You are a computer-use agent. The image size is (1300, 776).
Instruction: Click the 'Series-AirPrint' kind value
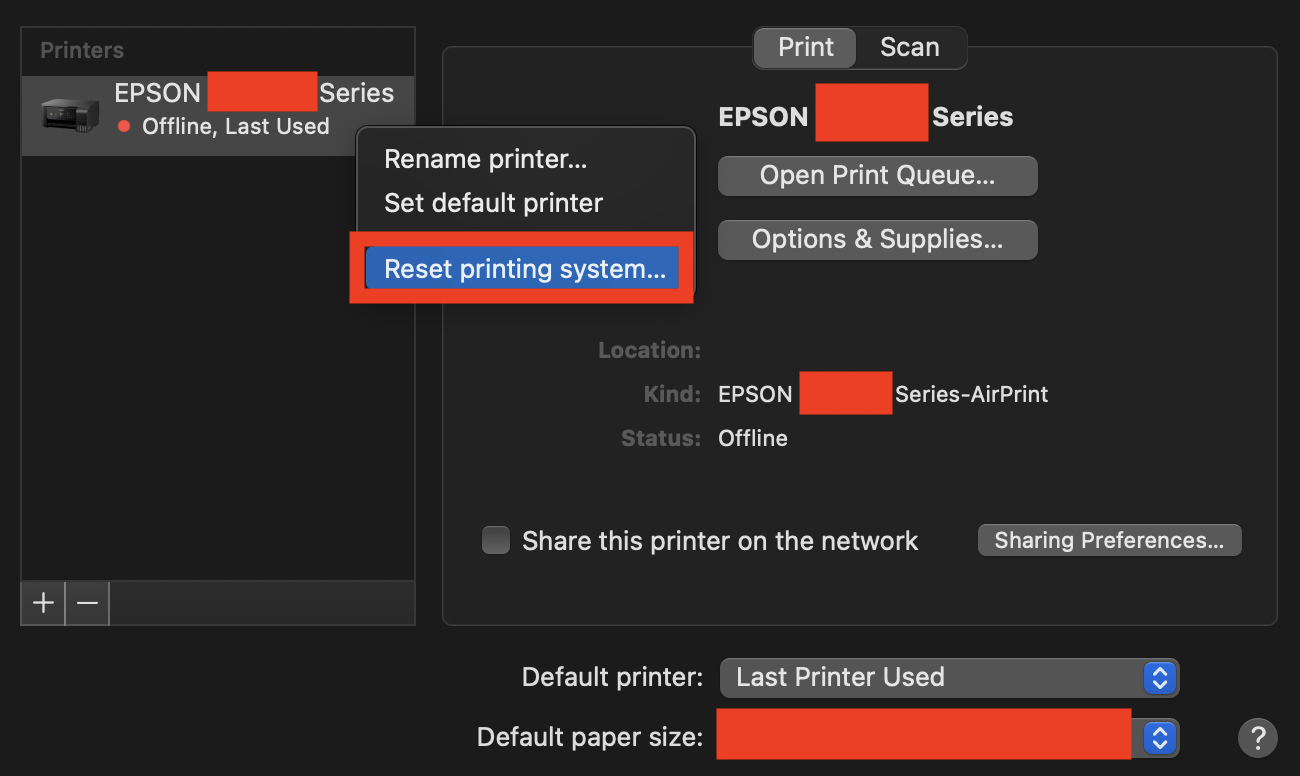(x=972, y=394)
